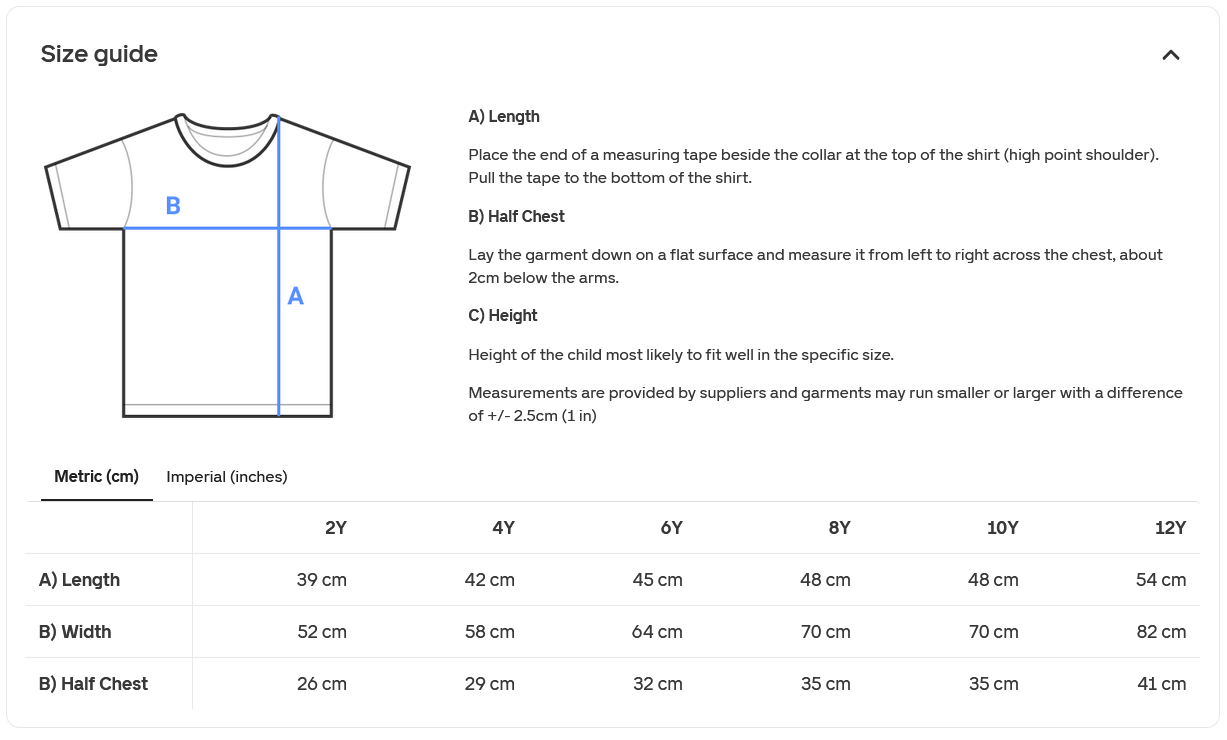The width and height of the screenshot is (1227, 740).
Task: Select the 2Y column header
Action: pyautogui.click(x=336, y=528)
